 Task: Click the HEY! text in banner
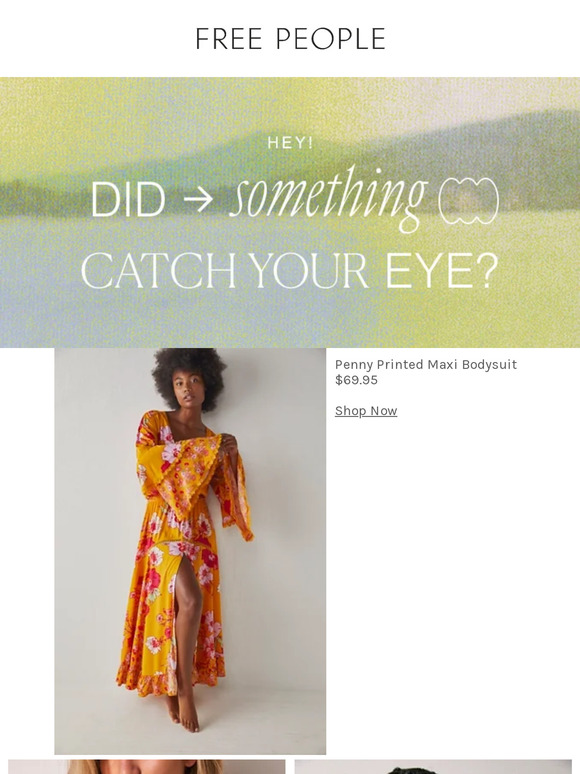click(x=290, y=143)
